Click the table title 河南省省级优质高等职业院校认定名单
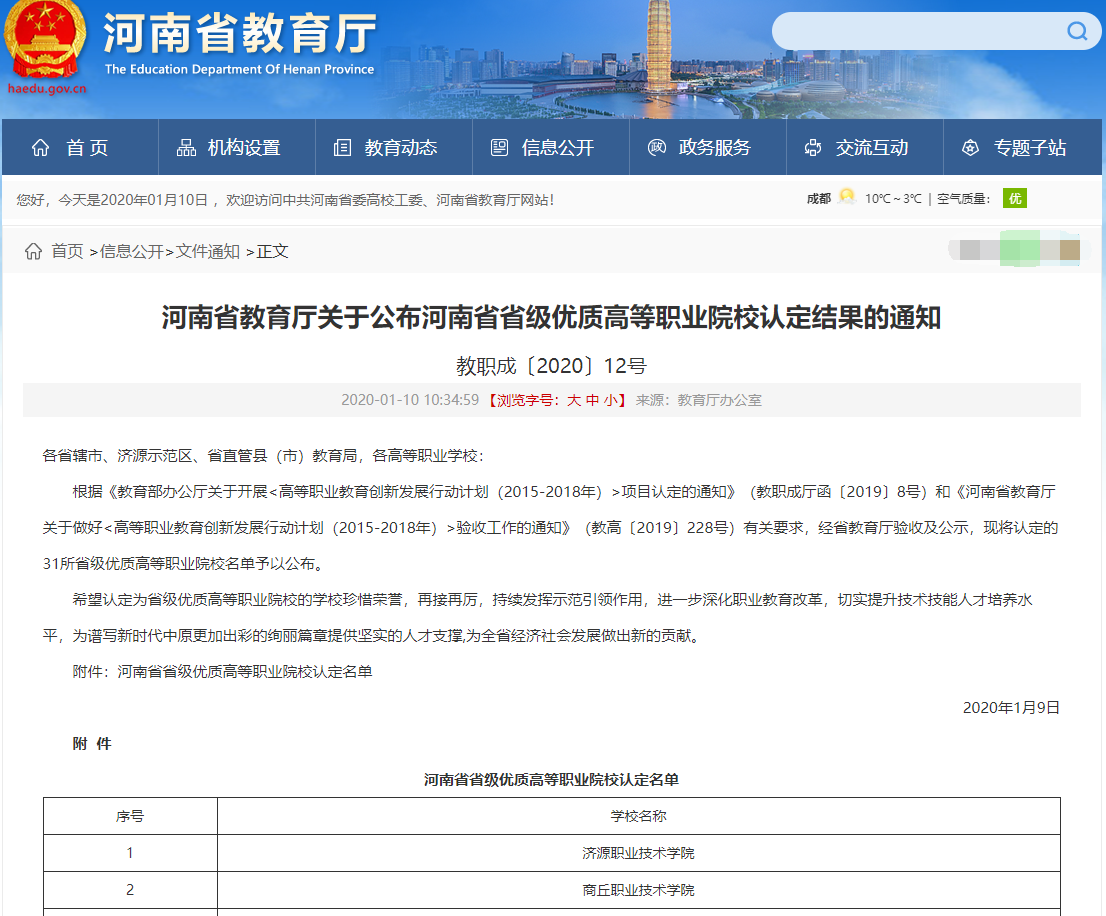1106x916 pixels. [551, 779]
